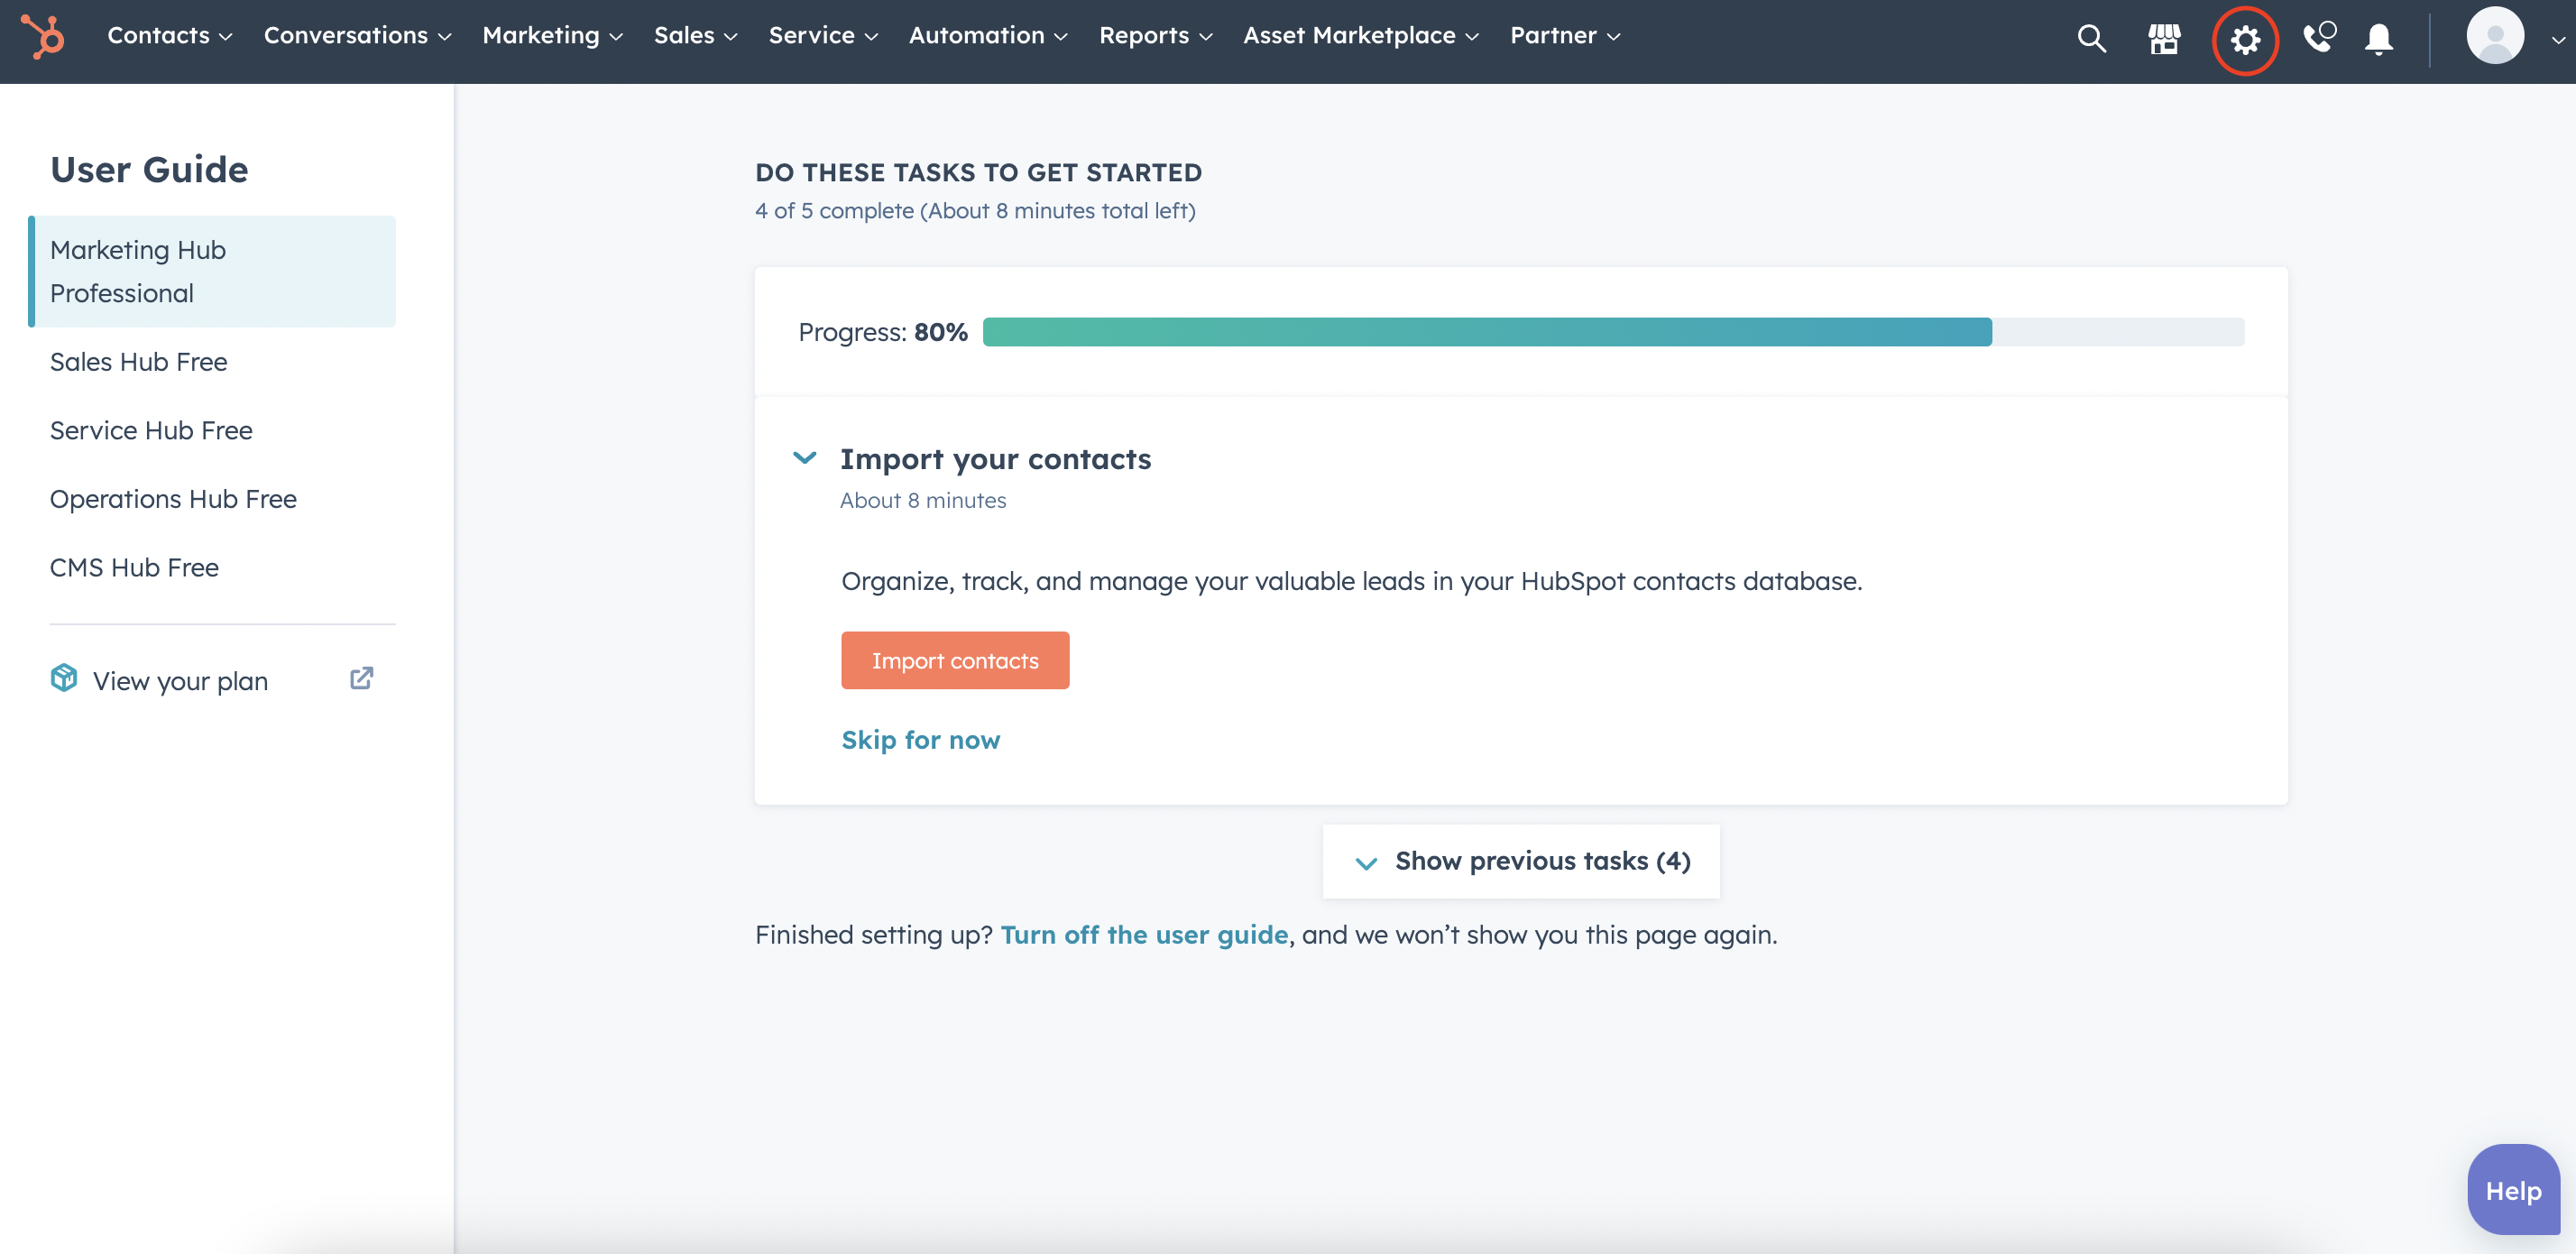Open the Automation dropdown menu
This screenshot has width=2576, height=1254.
pos(989,35)
